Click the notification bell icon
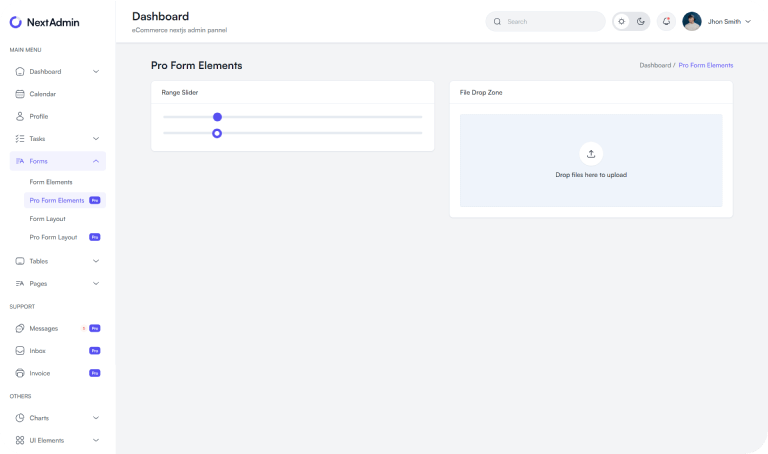 point(666,21)
